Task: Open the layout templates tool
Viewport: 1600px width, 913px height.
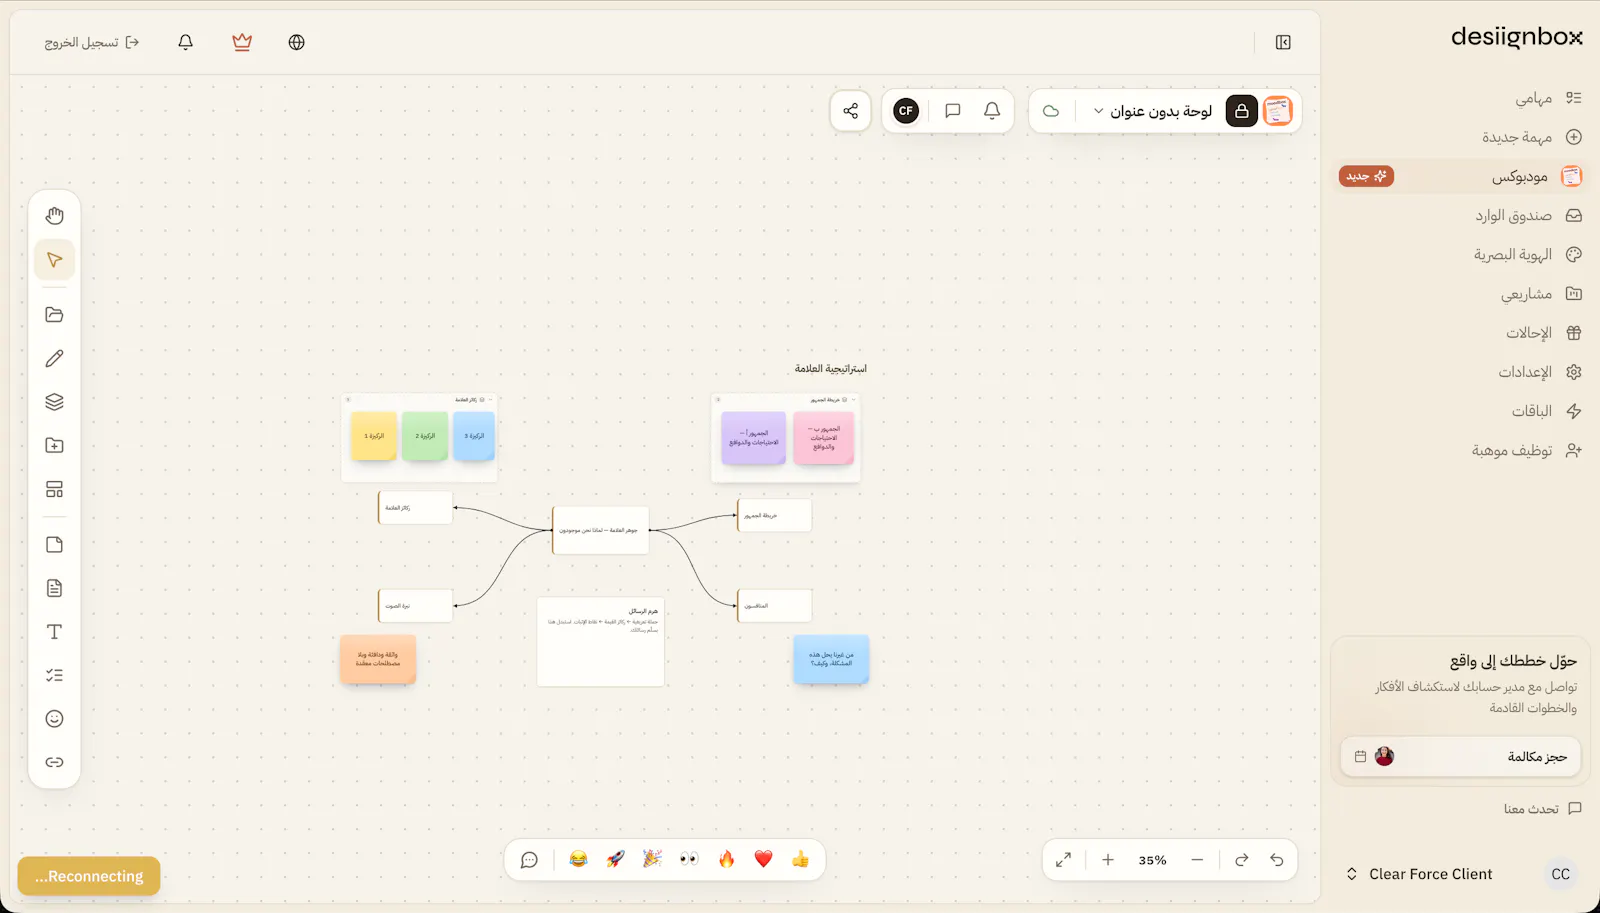Action: [x=54, y=489]
